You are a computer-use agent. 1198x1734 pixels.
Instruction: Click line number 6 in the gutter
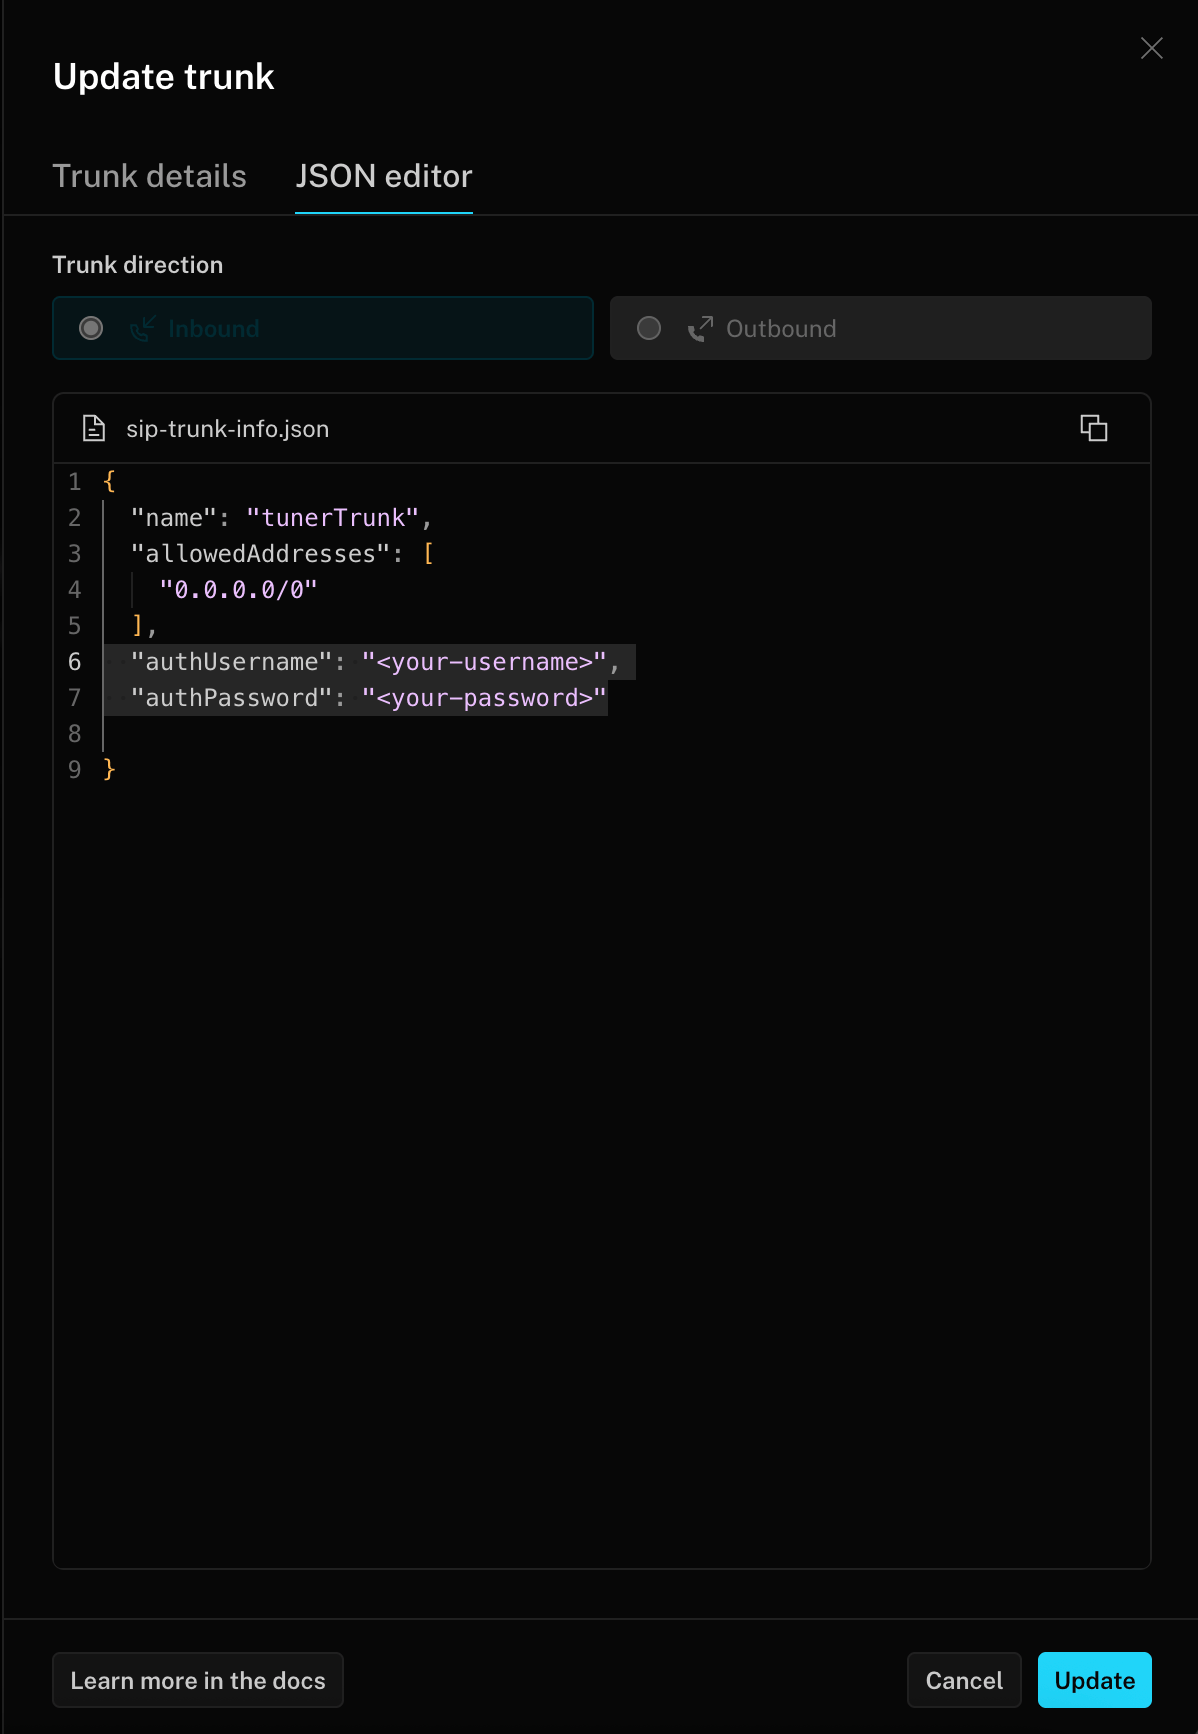74,662
